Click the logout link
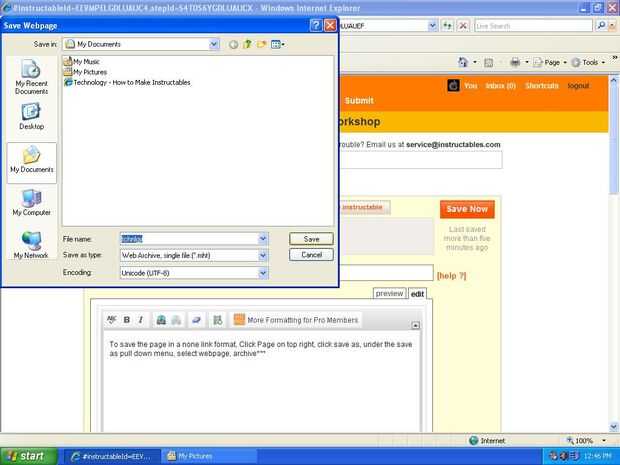This screenshot has width=620, height=465. click(x=578, y=85)
